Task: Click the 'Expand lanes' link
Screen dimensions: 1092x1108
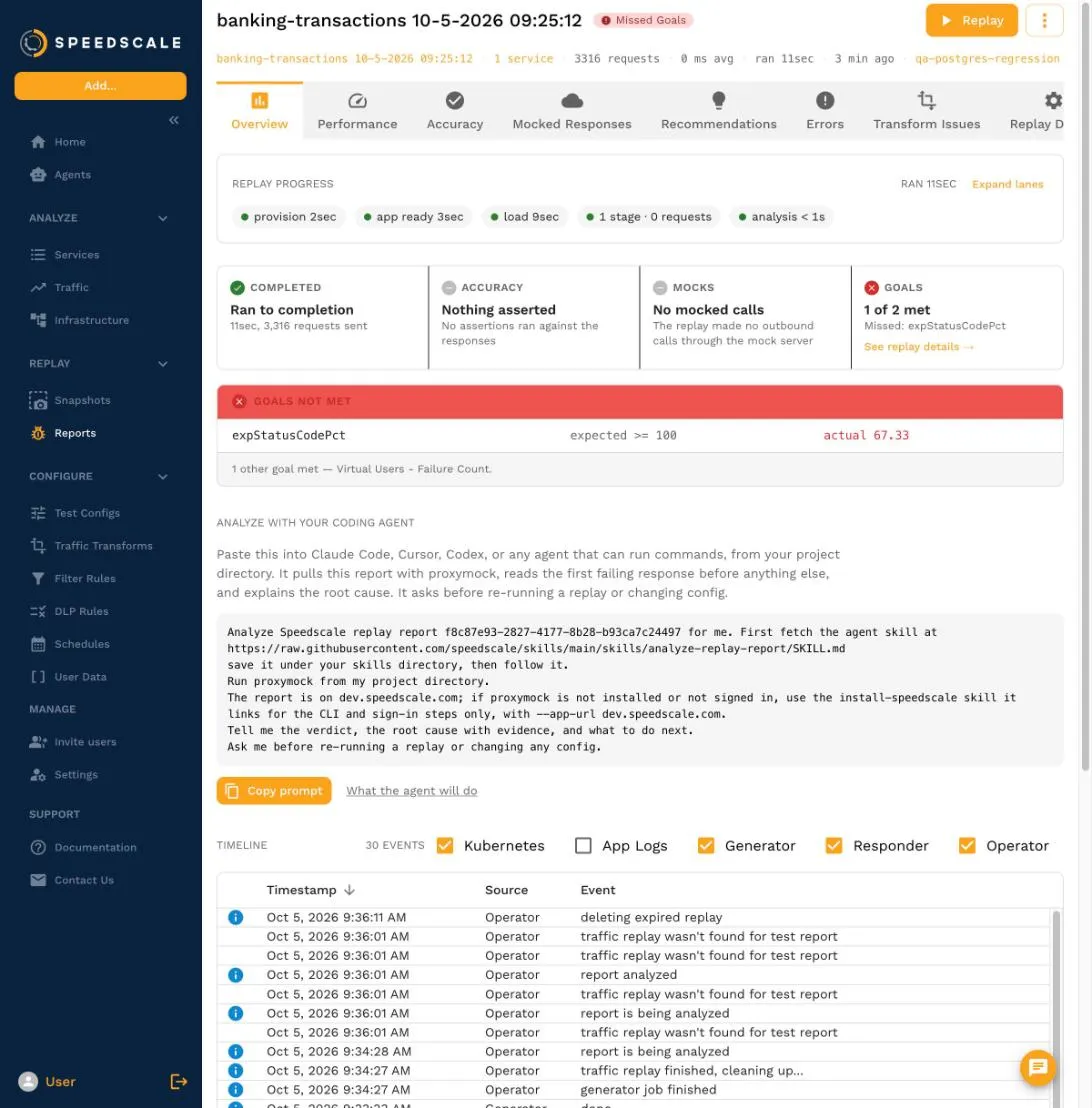Action: (1007, 184)
